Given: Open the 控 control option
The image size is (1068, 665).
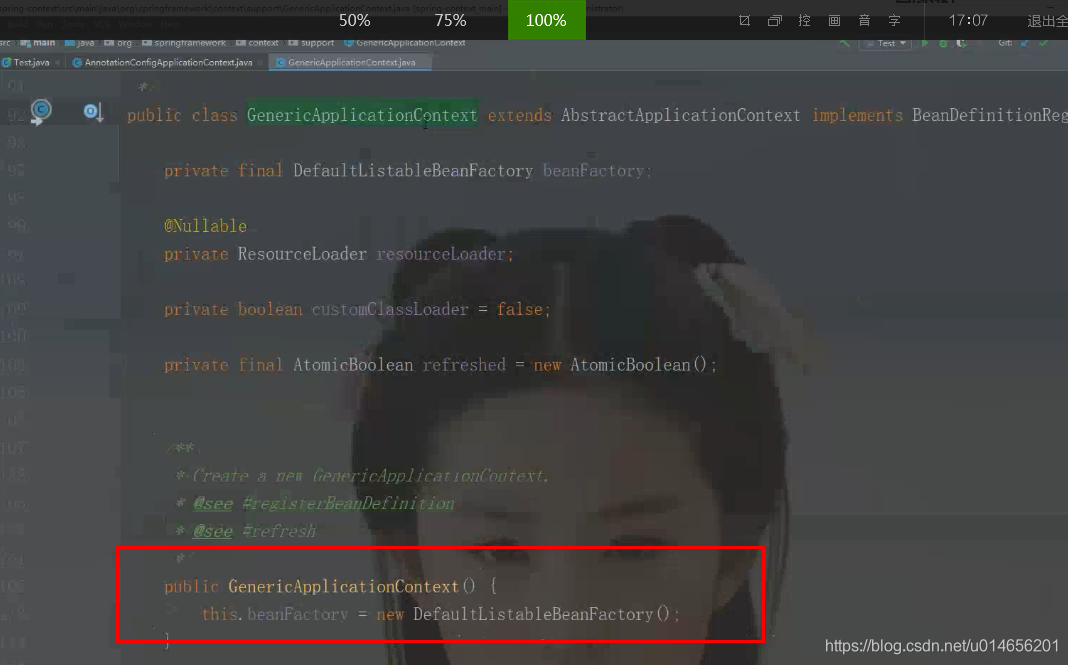Looking at the screenshot, I should pos(804,21).
